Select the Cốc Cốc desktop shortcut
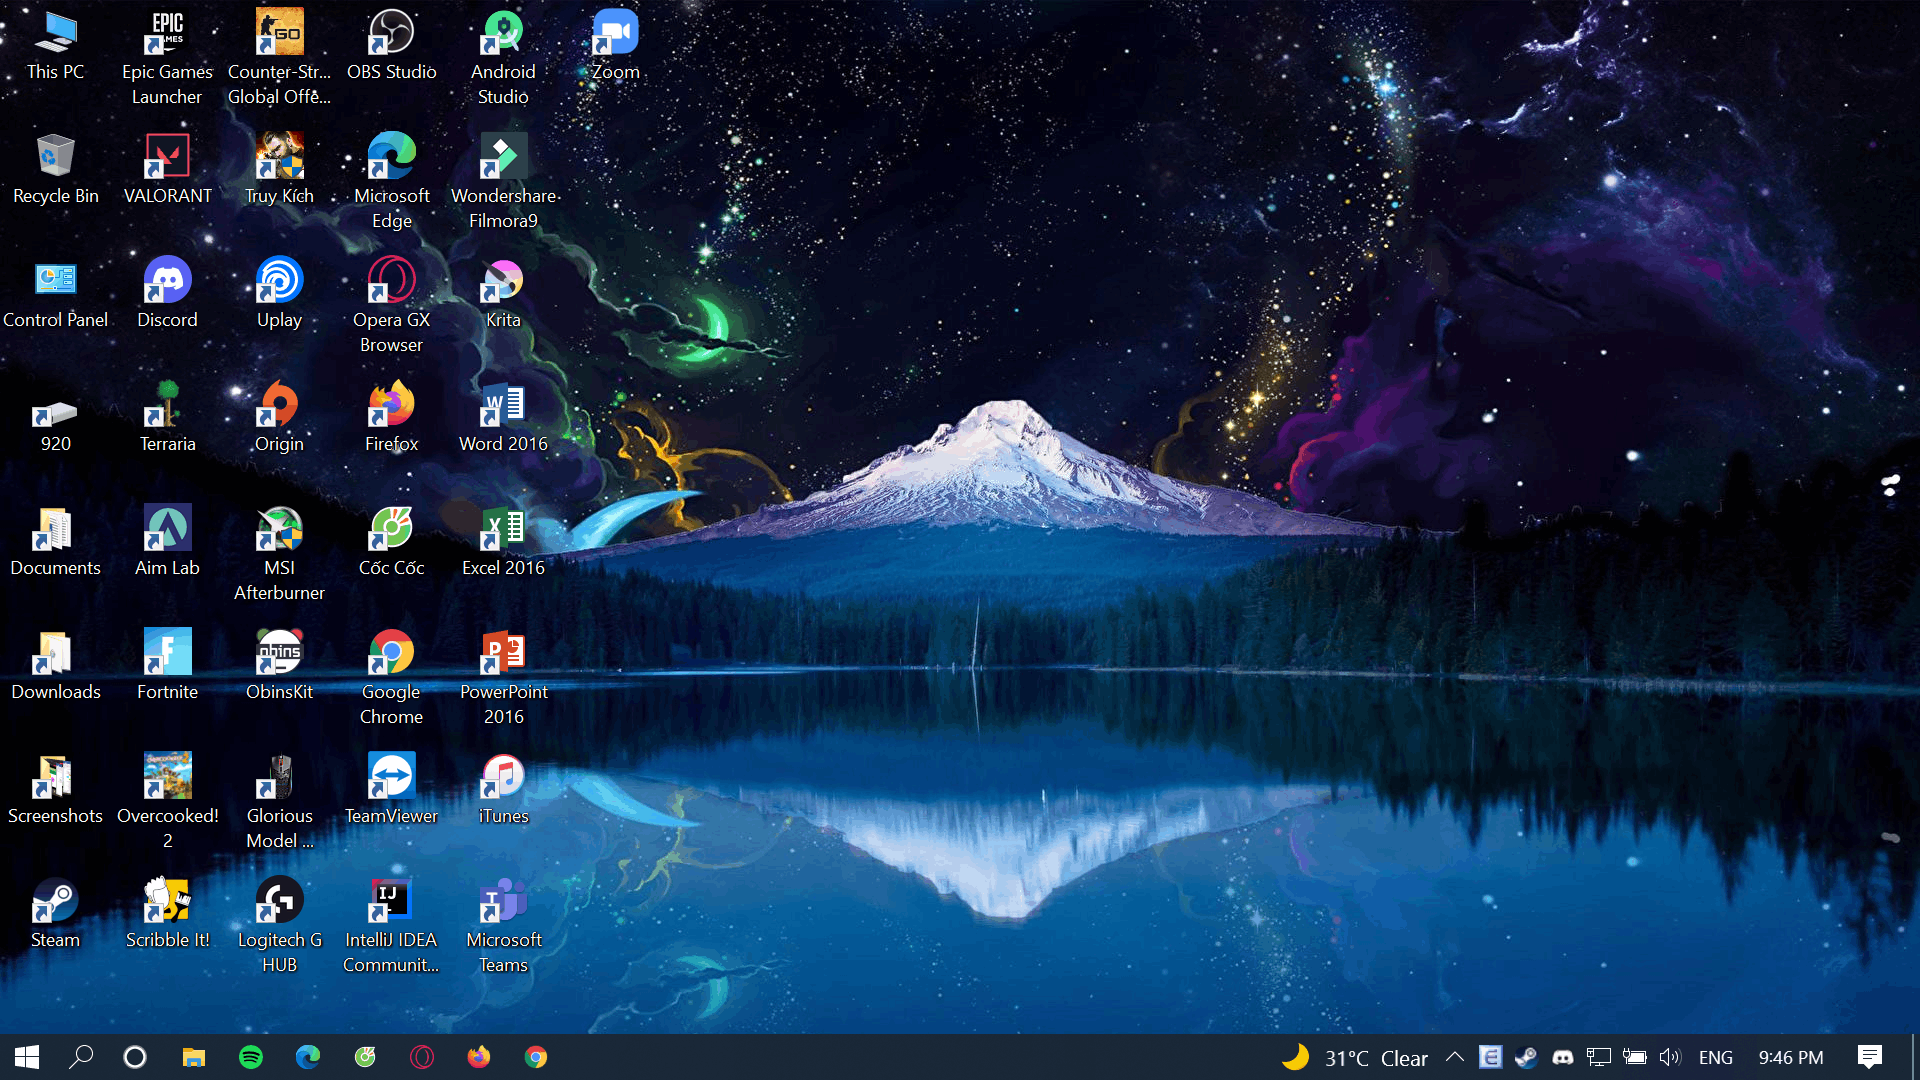 coord(391,542)
